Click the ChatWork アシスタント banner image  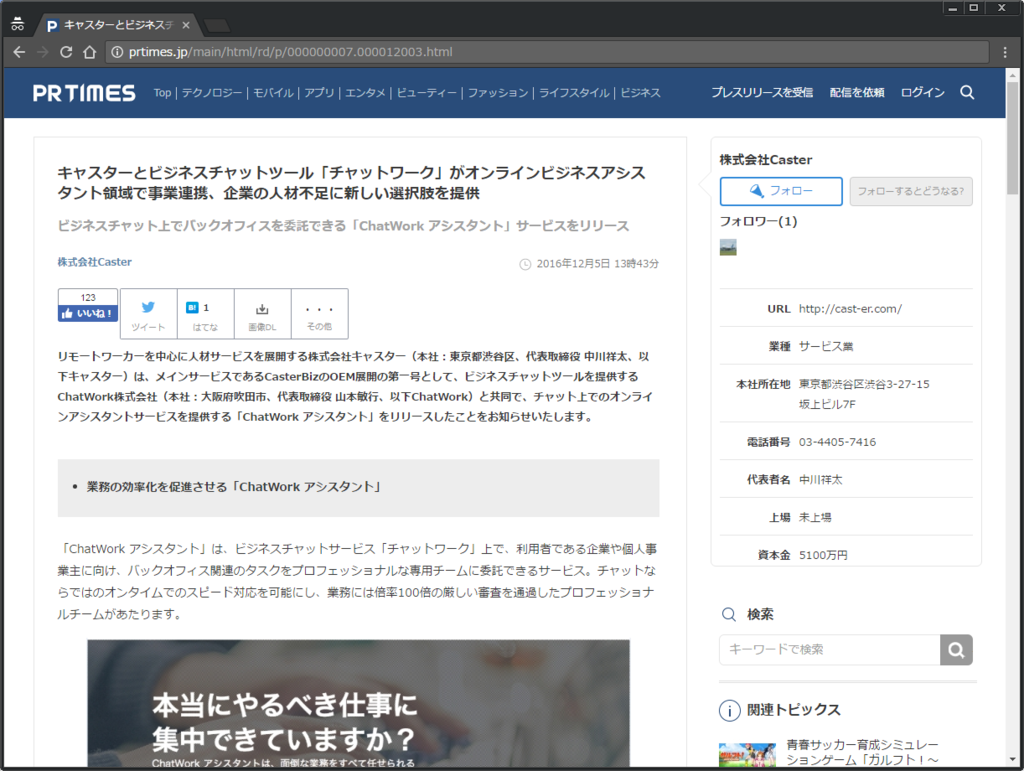pyautogui.click(x=359, y=704)
